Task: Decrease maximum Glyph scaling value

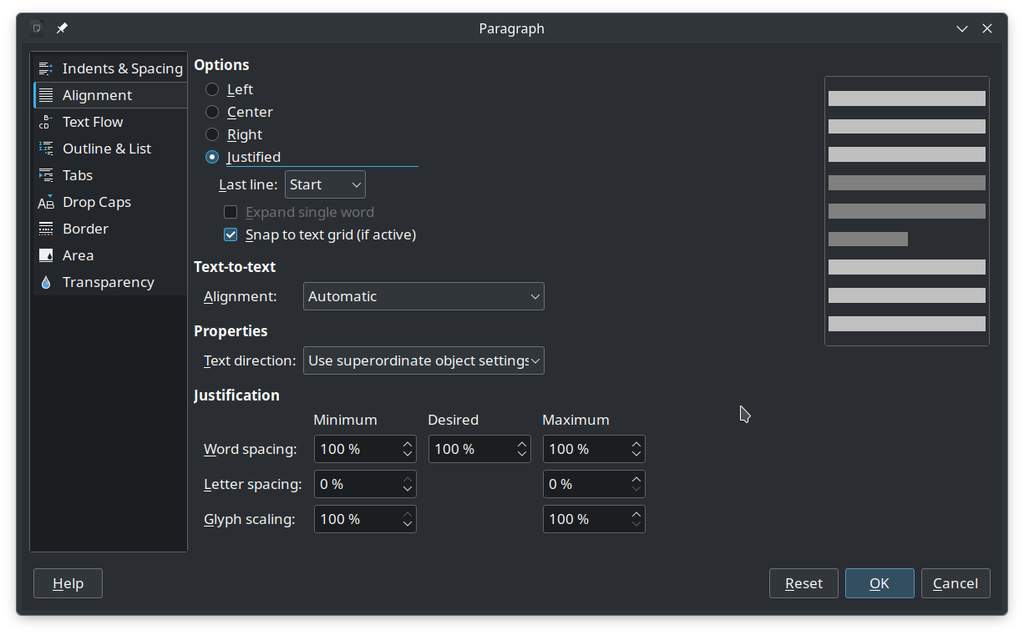Action: (636, 525)
